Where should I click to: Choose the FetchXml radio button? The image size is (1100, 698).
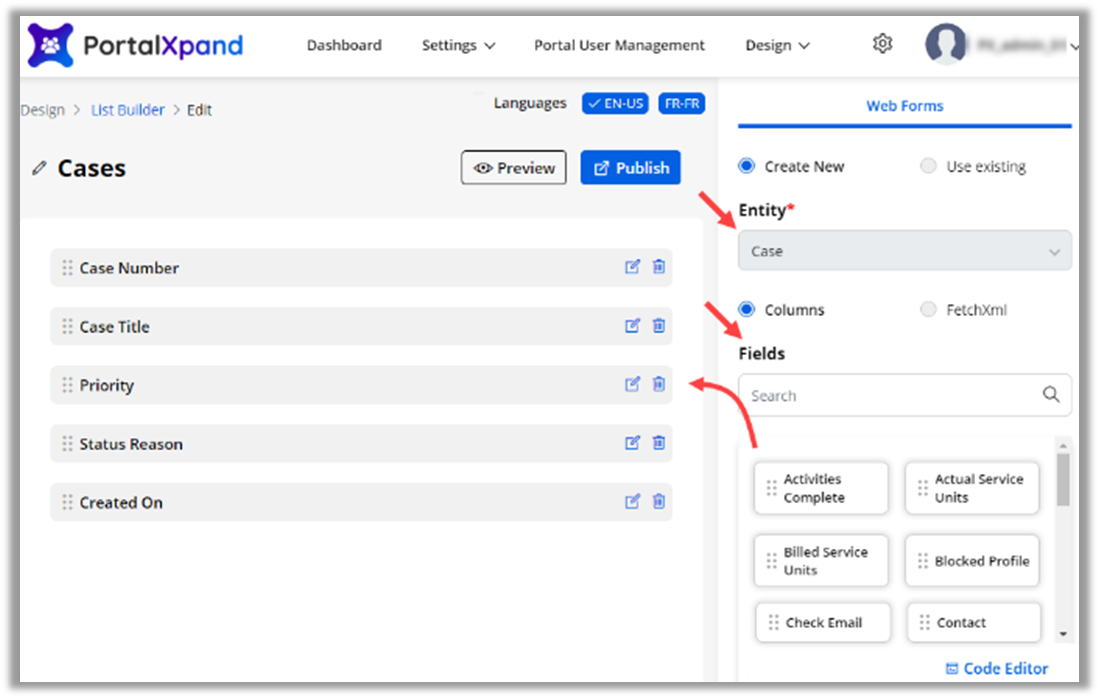pos(929,310)
